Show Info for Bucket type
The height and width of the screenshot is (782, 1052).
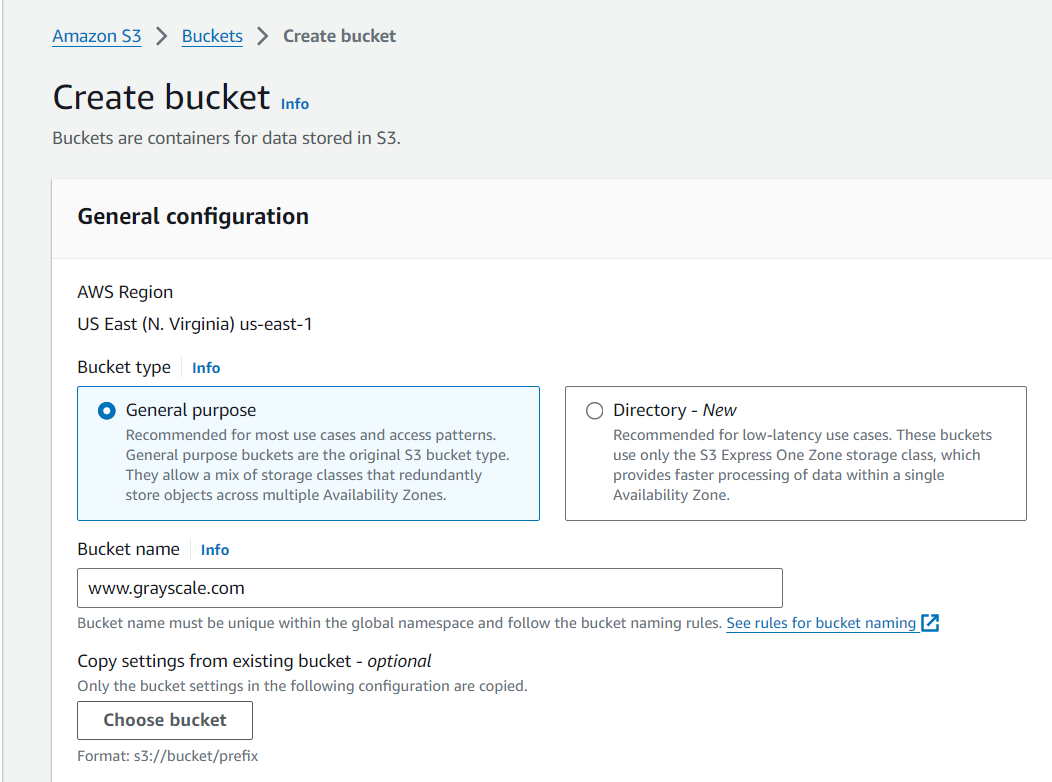206,368
